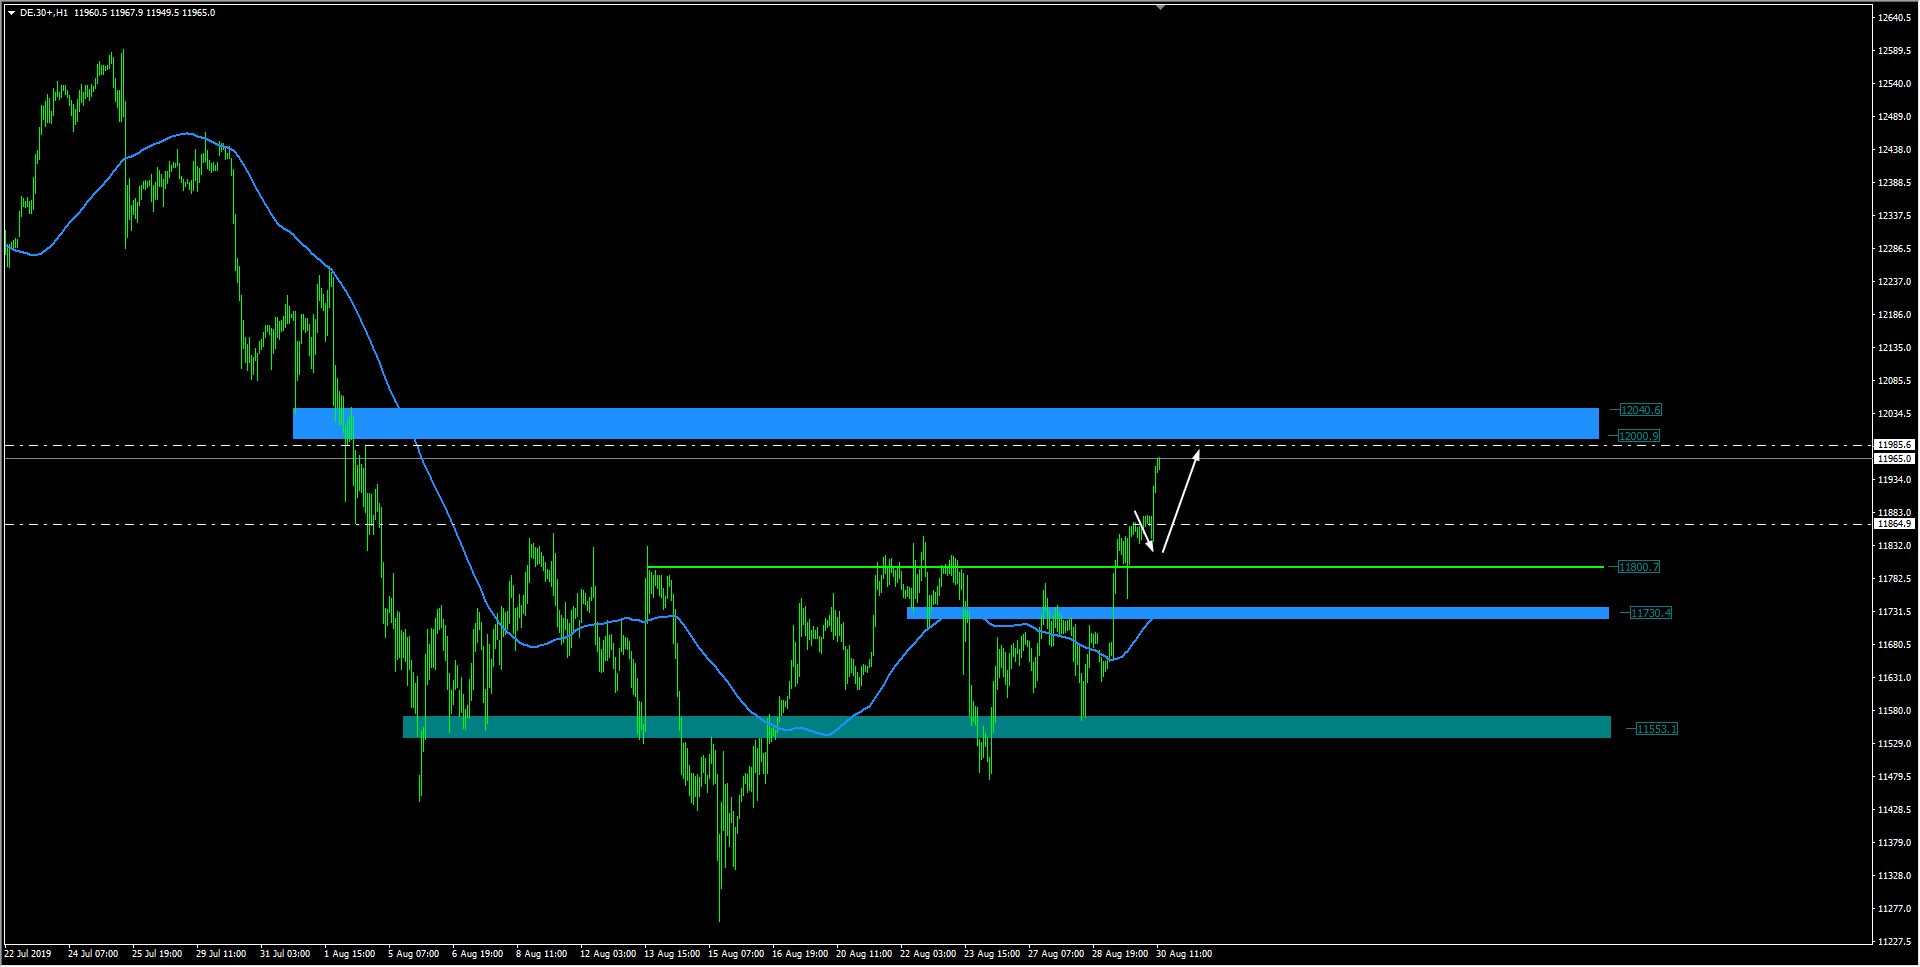Click the long upward white arrow
Viewport: 1920px width, 967px height.
pyautogui.click(x=1180, y=502)
